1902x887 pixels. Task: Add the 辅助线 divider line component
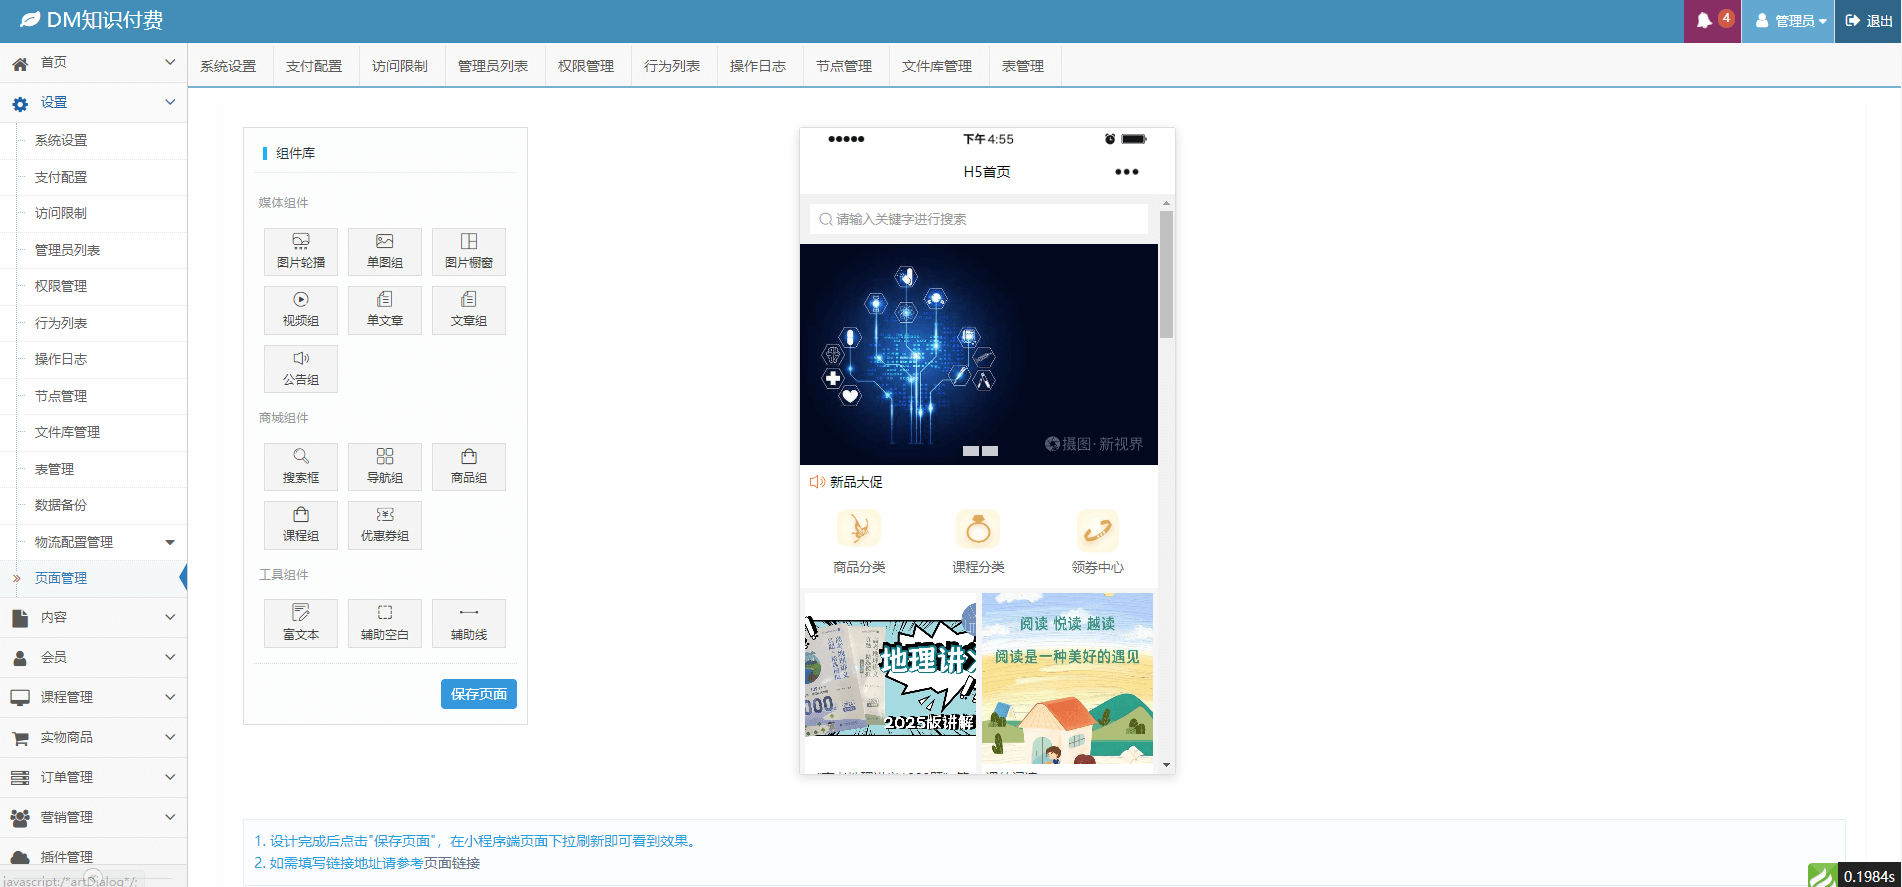click(x=468, y=623)
